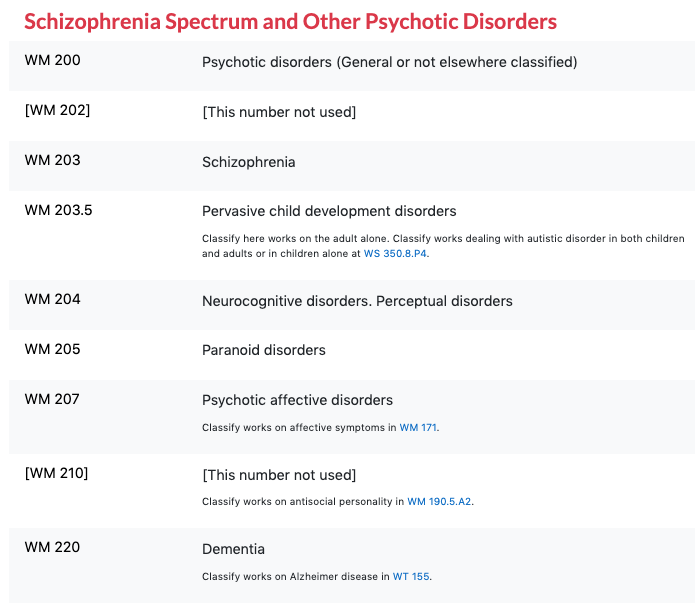Click the WT 155 link
695x611 pixels.
pos(411,576)
